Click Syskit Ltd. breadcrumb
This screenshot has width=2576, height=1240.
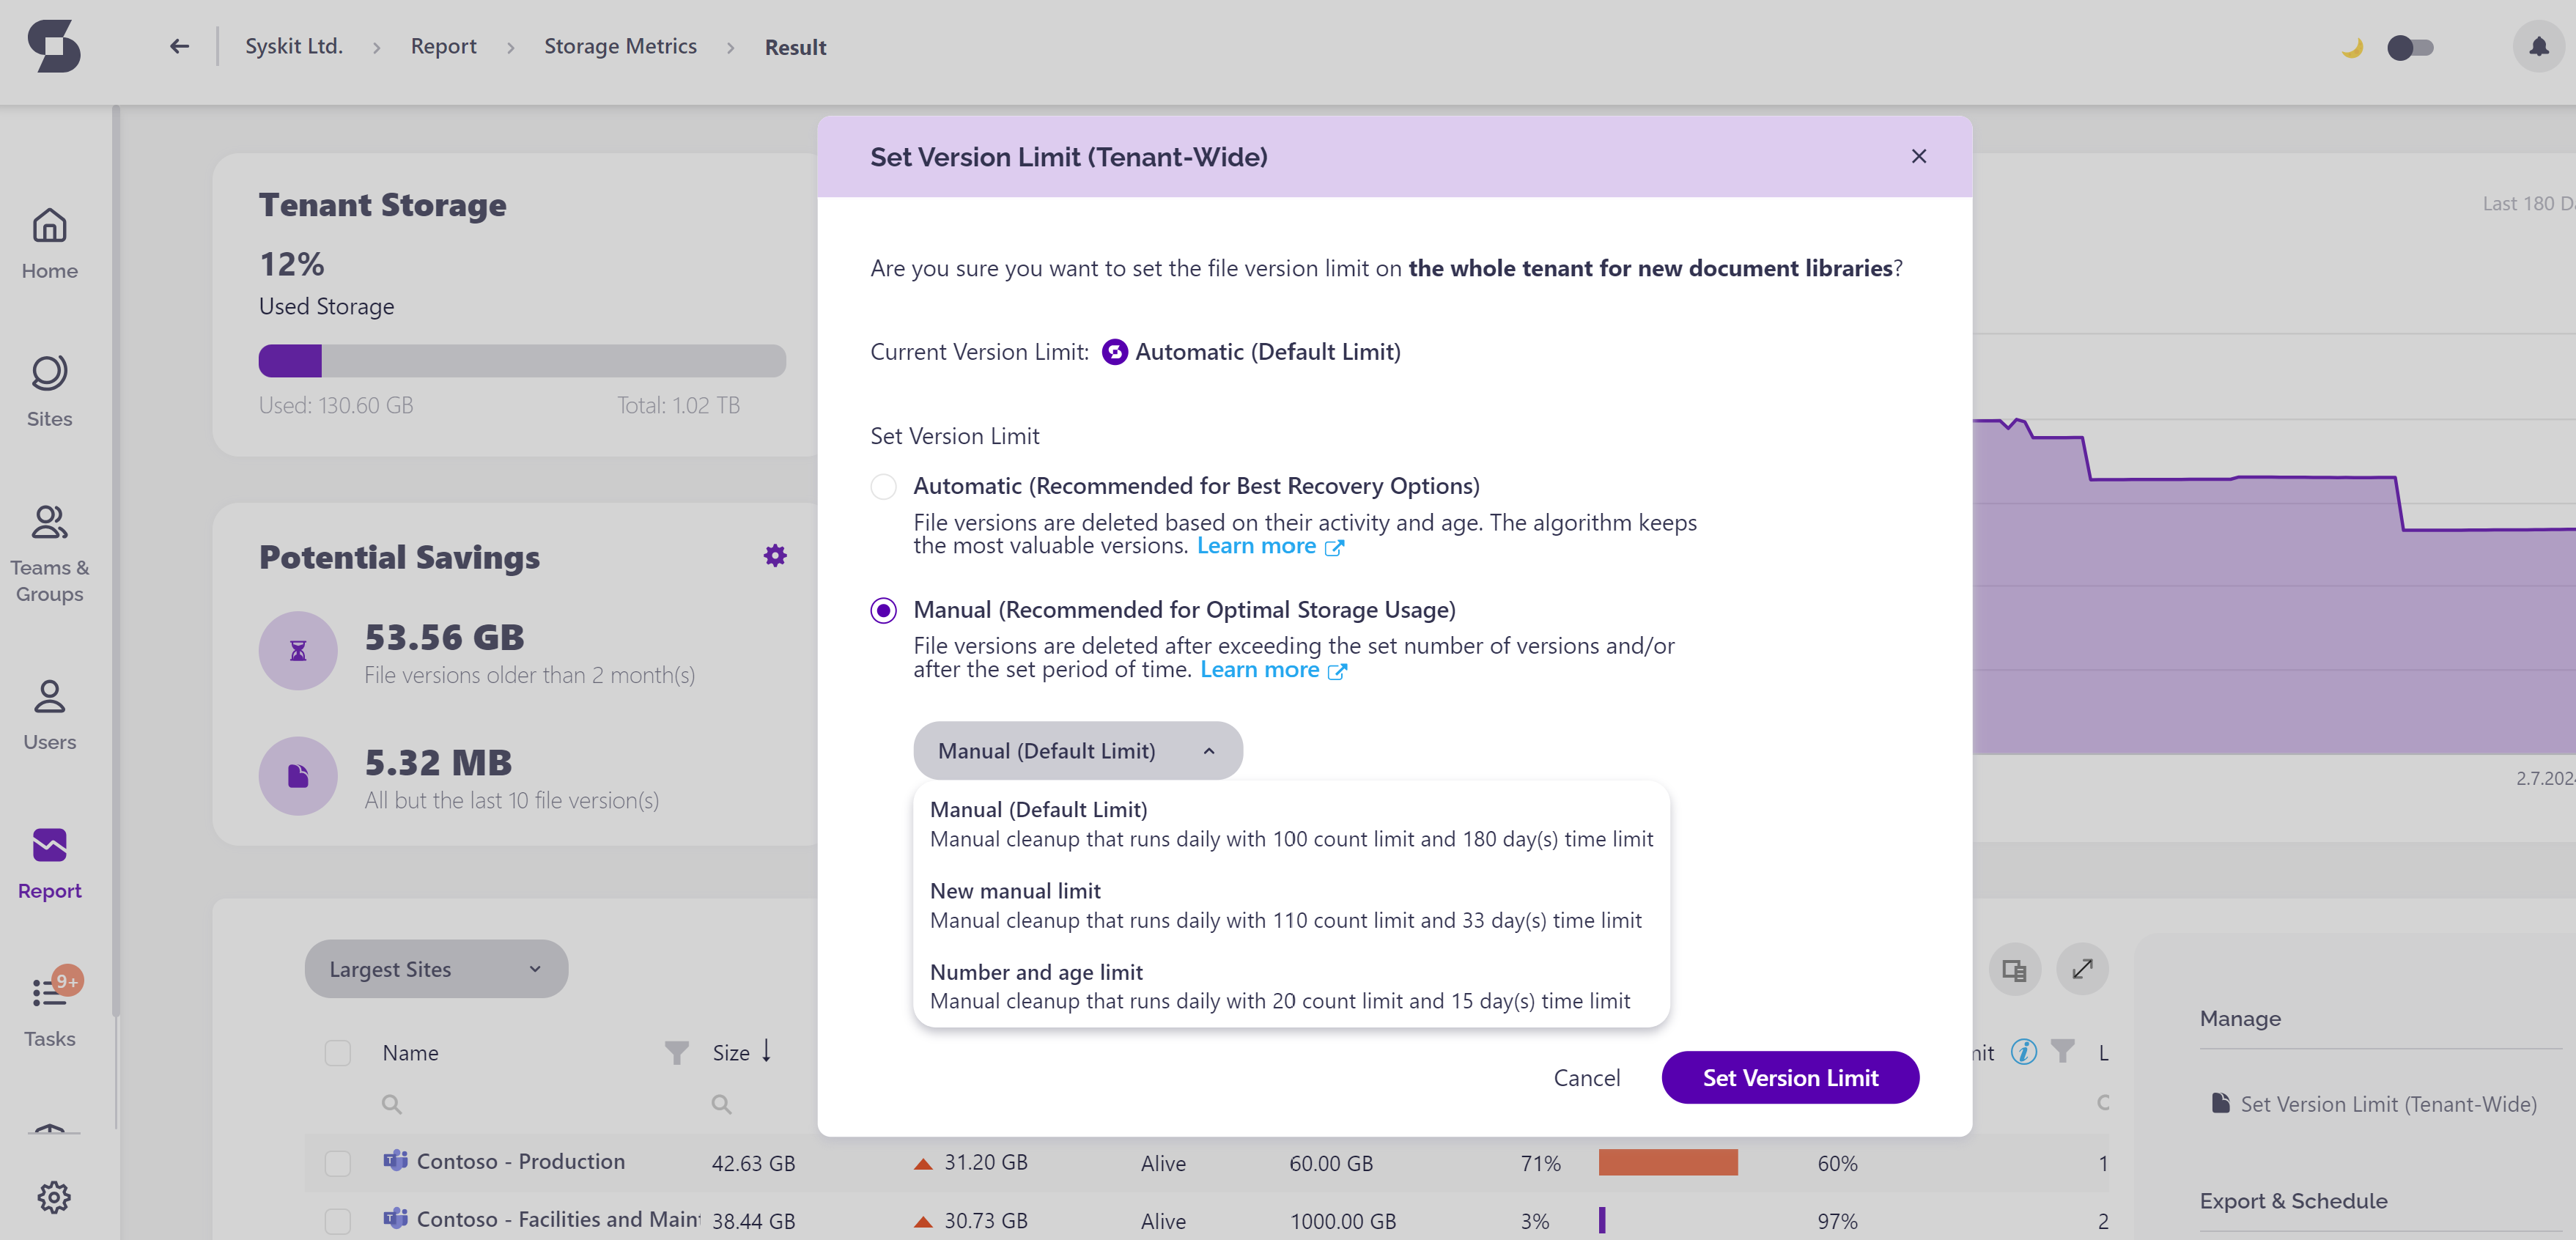[294, 46]
